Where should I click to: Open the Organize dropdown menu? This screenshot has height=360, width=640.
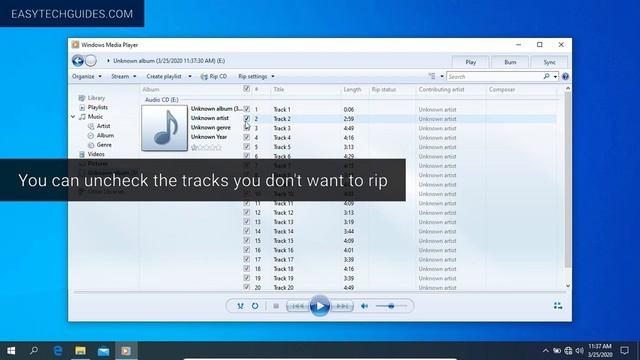(87, 76)
